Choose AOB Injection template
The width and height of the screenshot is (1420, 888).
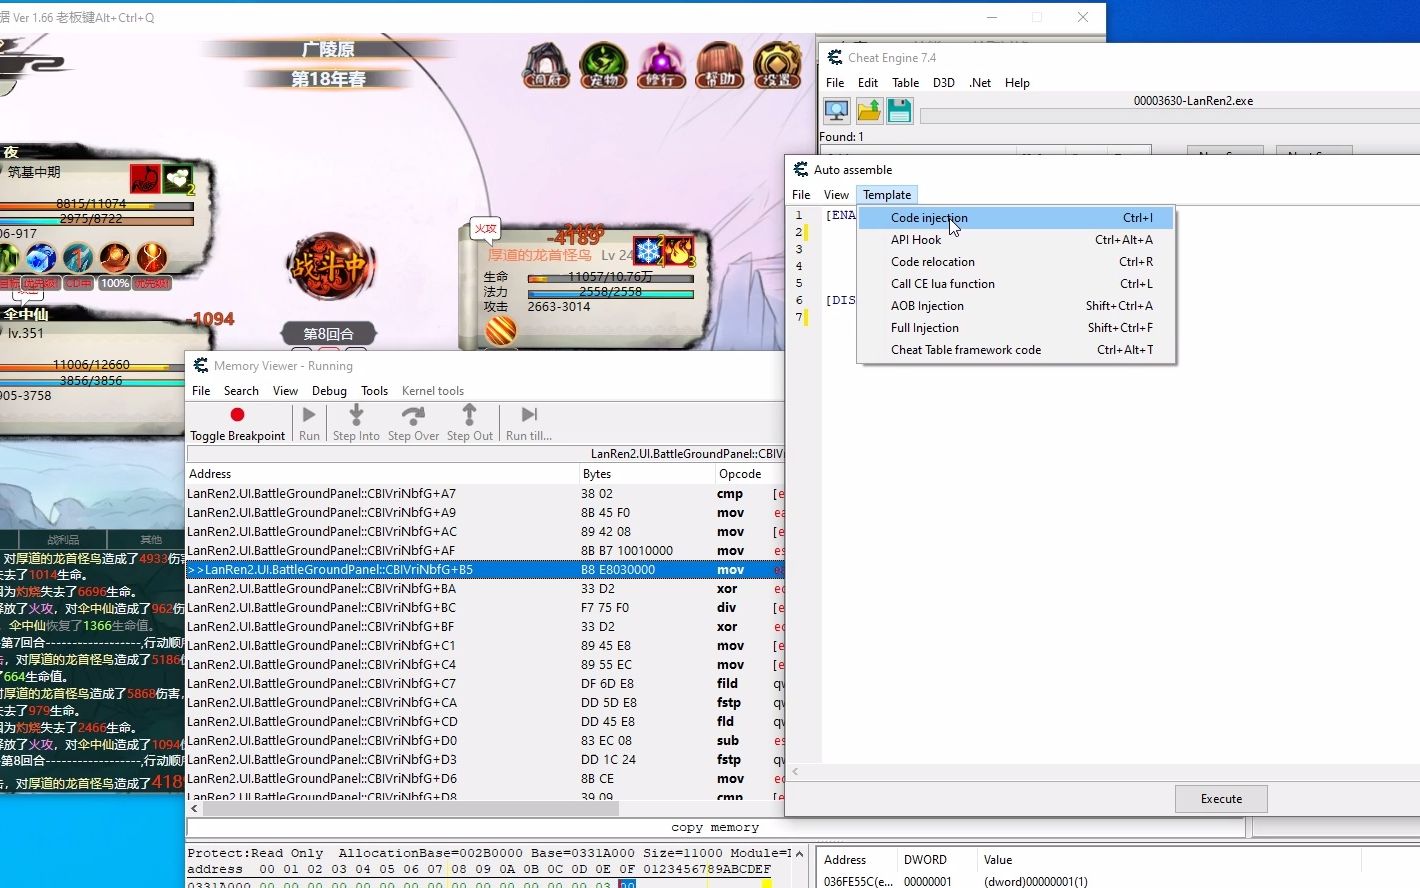pos(1016,306)
